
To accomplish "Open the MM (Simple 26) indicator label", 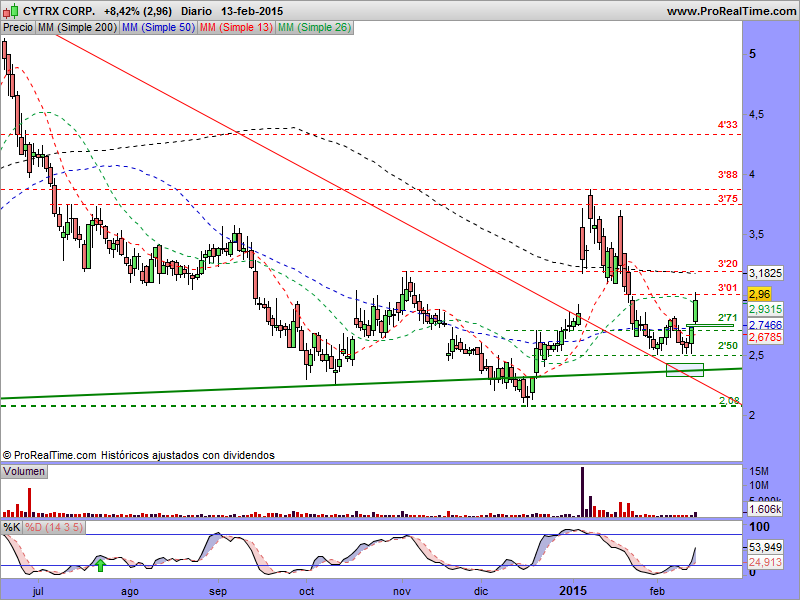I will (314, 28).
